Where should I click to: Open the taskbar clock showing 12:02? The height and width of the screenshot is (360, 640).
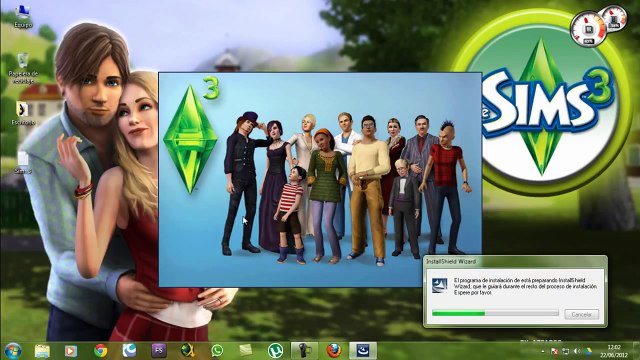pyautogui.click(x=614, y=351)
